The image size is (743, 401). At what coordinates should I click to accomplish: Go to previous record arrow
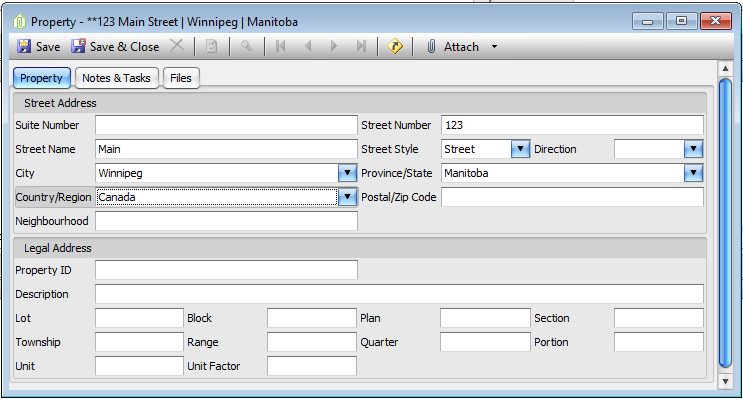(308, 46)
